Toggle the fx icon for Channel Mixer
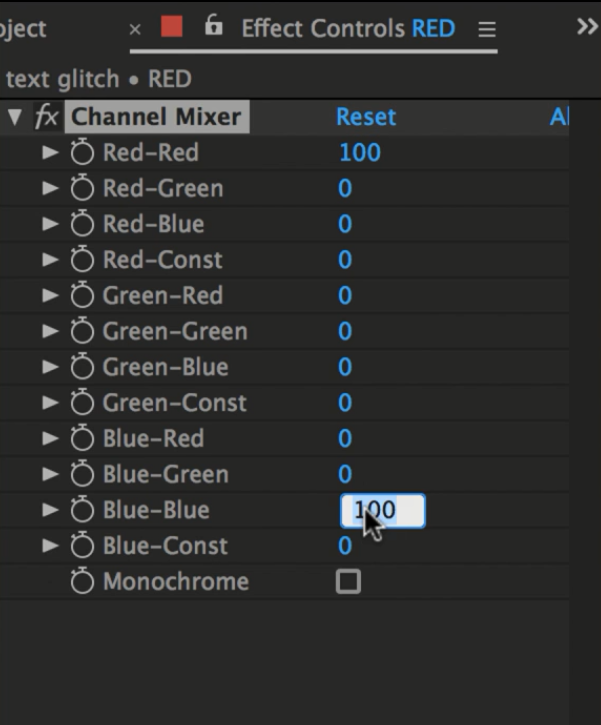 tap(47, 116)
